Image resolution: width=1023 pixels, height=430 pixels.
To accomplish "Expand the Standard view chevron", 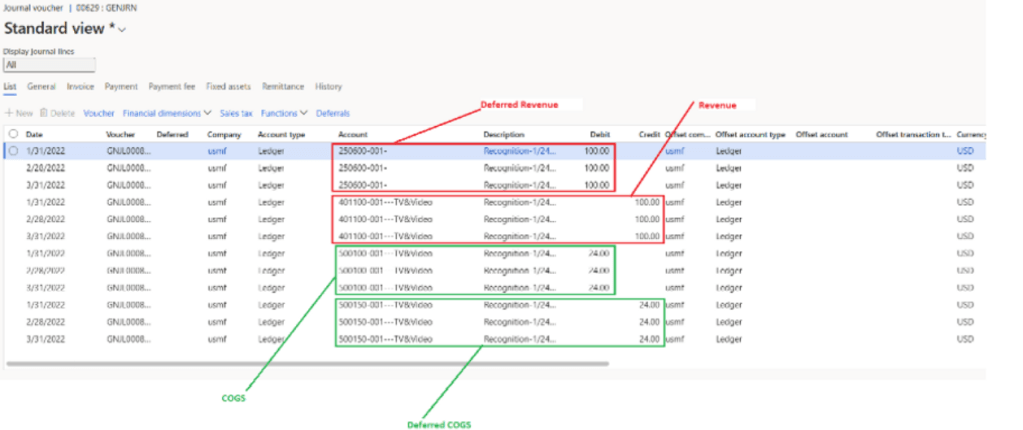I will (123, 30).
